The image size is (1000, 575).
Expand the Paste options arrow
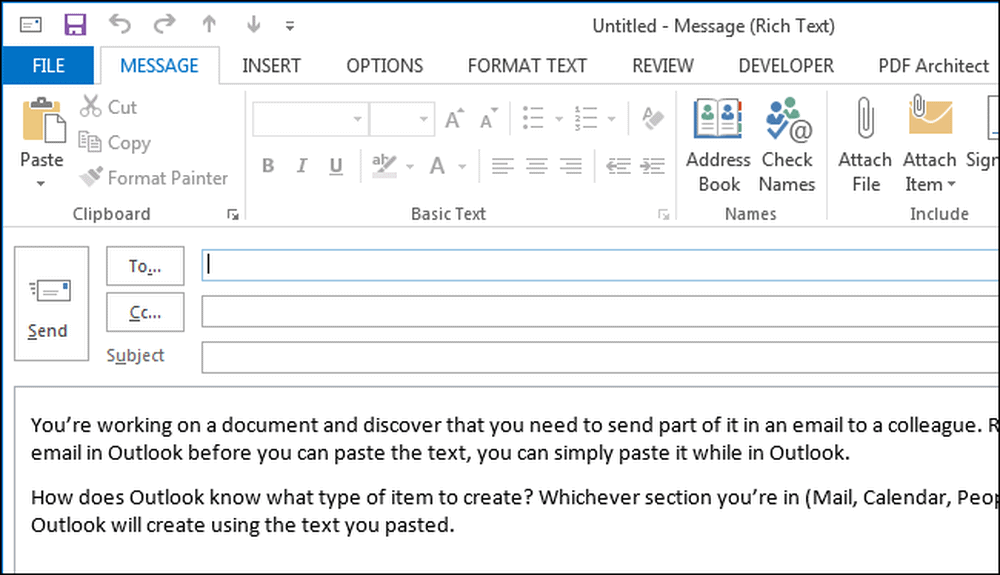pyautogui.click(x=41, y=184)
